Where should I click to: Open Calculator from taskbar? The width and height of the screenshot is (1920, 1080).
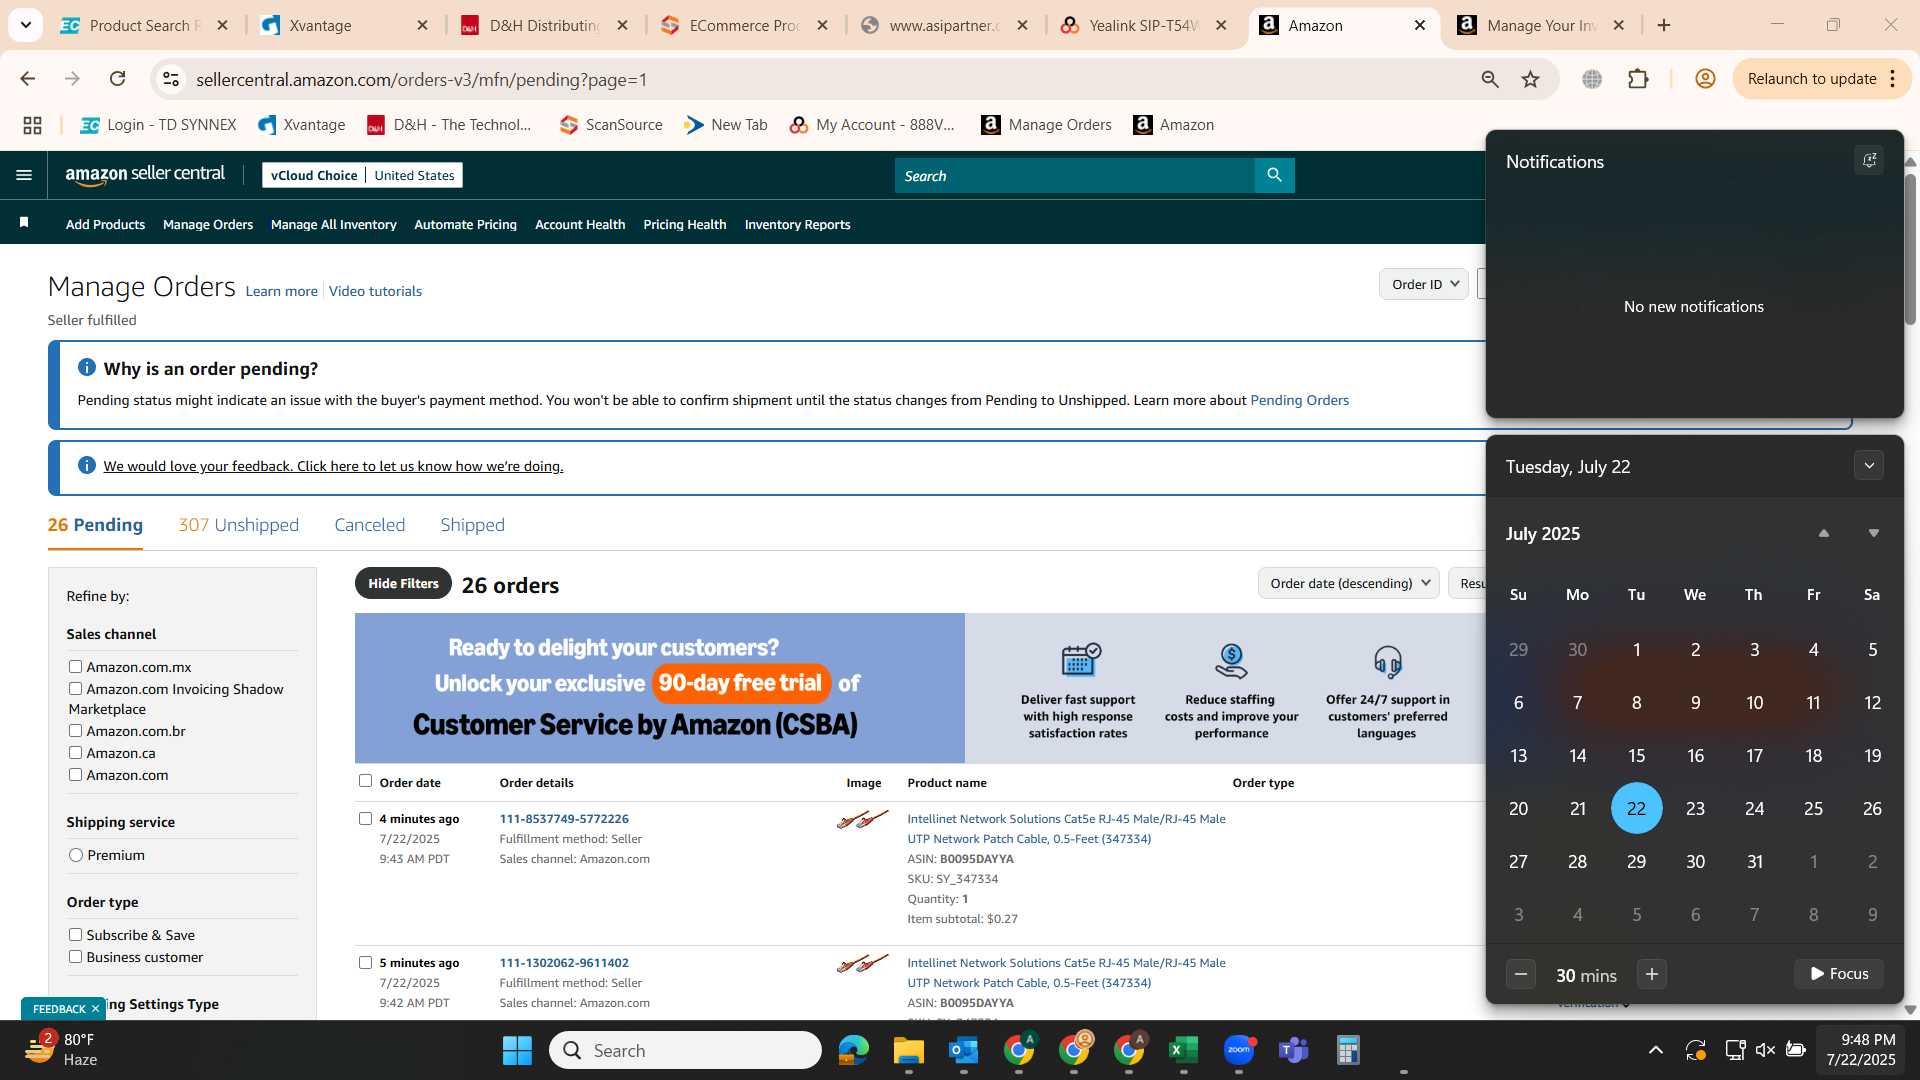tap(1348, 1050)
